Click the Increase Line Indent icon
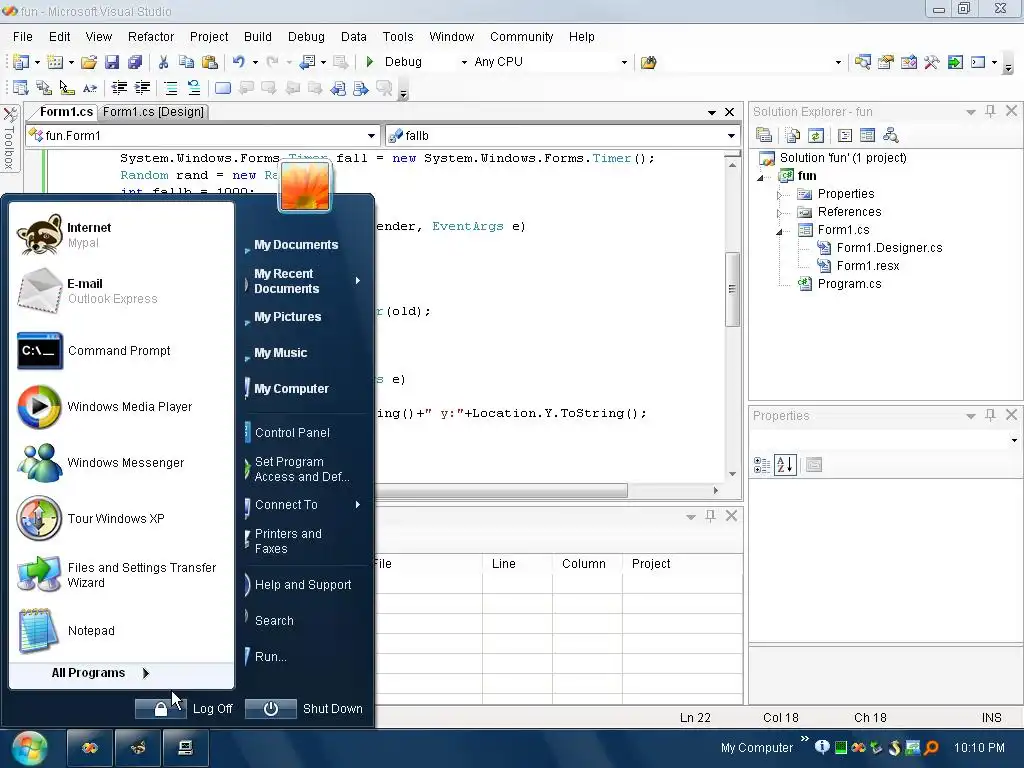This screenshot has height=768, width=1024. click(x=142, y=88)
